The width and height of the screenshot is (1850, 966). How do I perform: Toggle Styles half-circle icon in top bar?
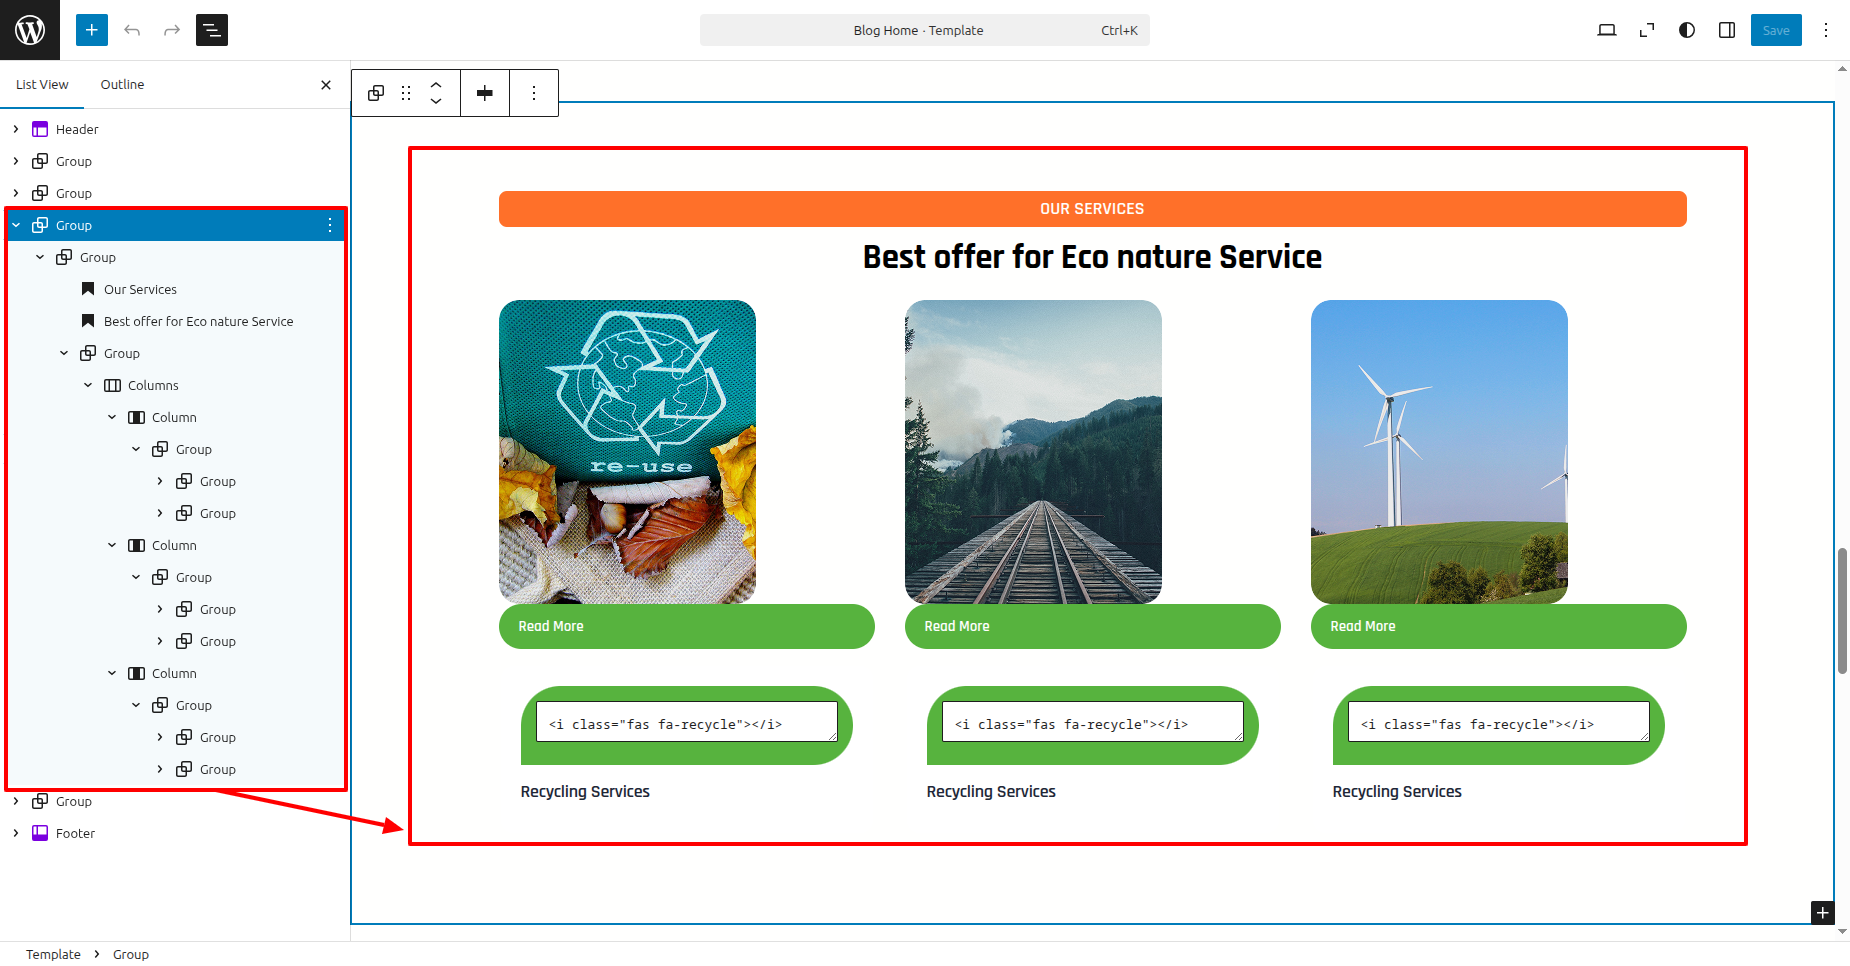click(x=1687, y=30)
